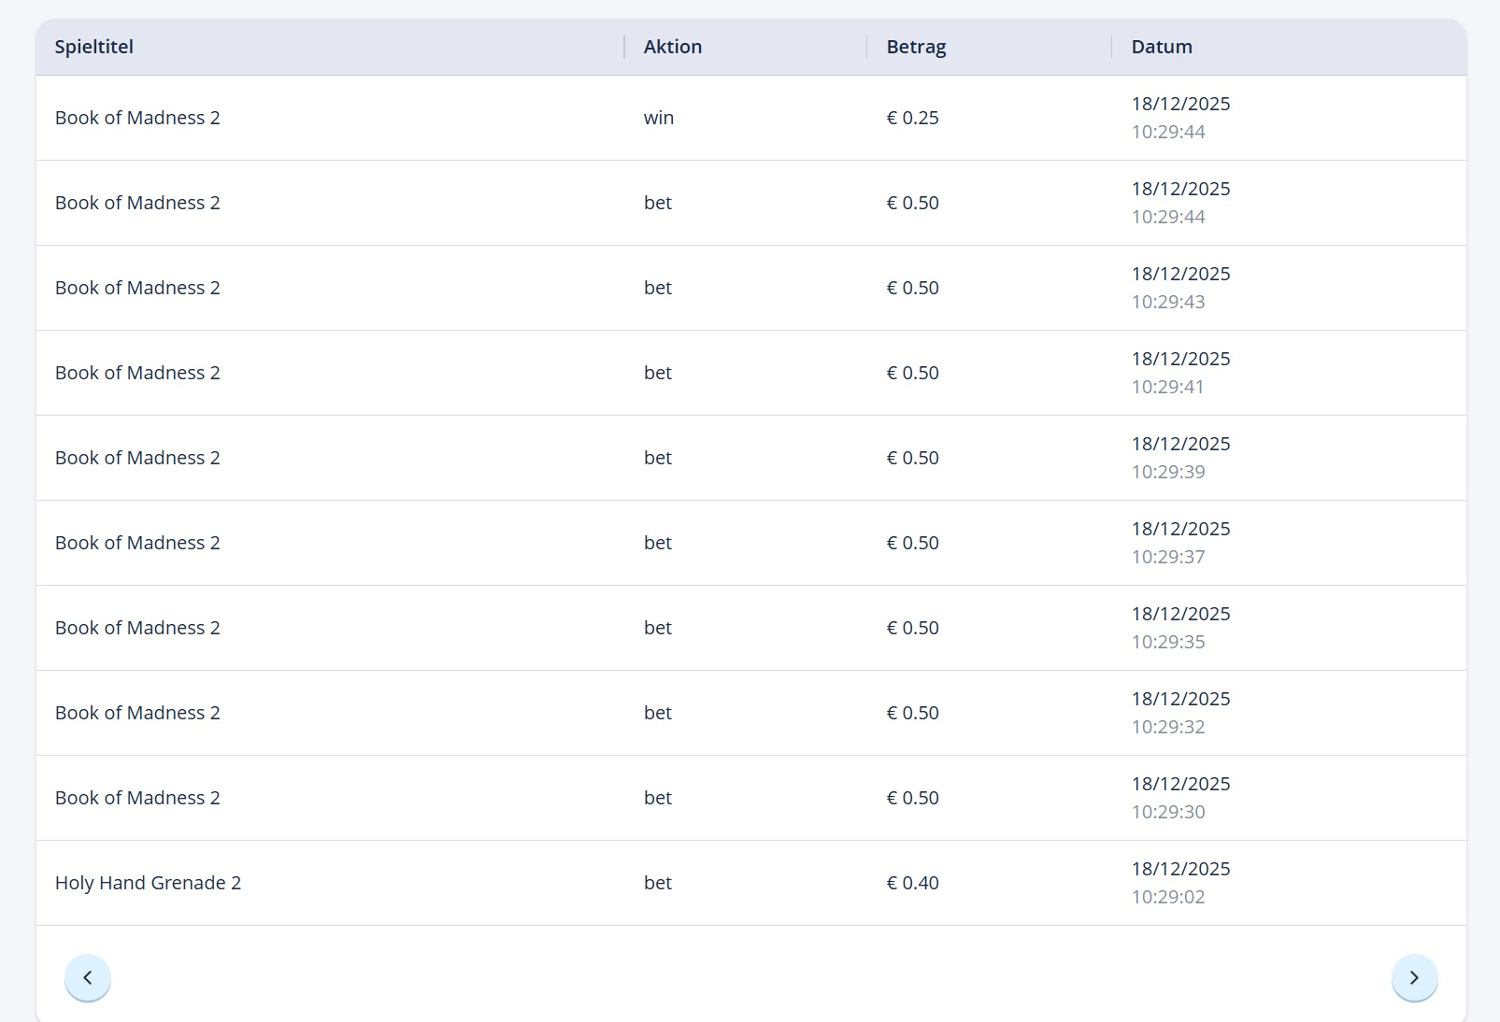Click the bet action in Holy Hand Grenade row
The height and width of the screenshot is (1022, 1500).
[658, 883]
